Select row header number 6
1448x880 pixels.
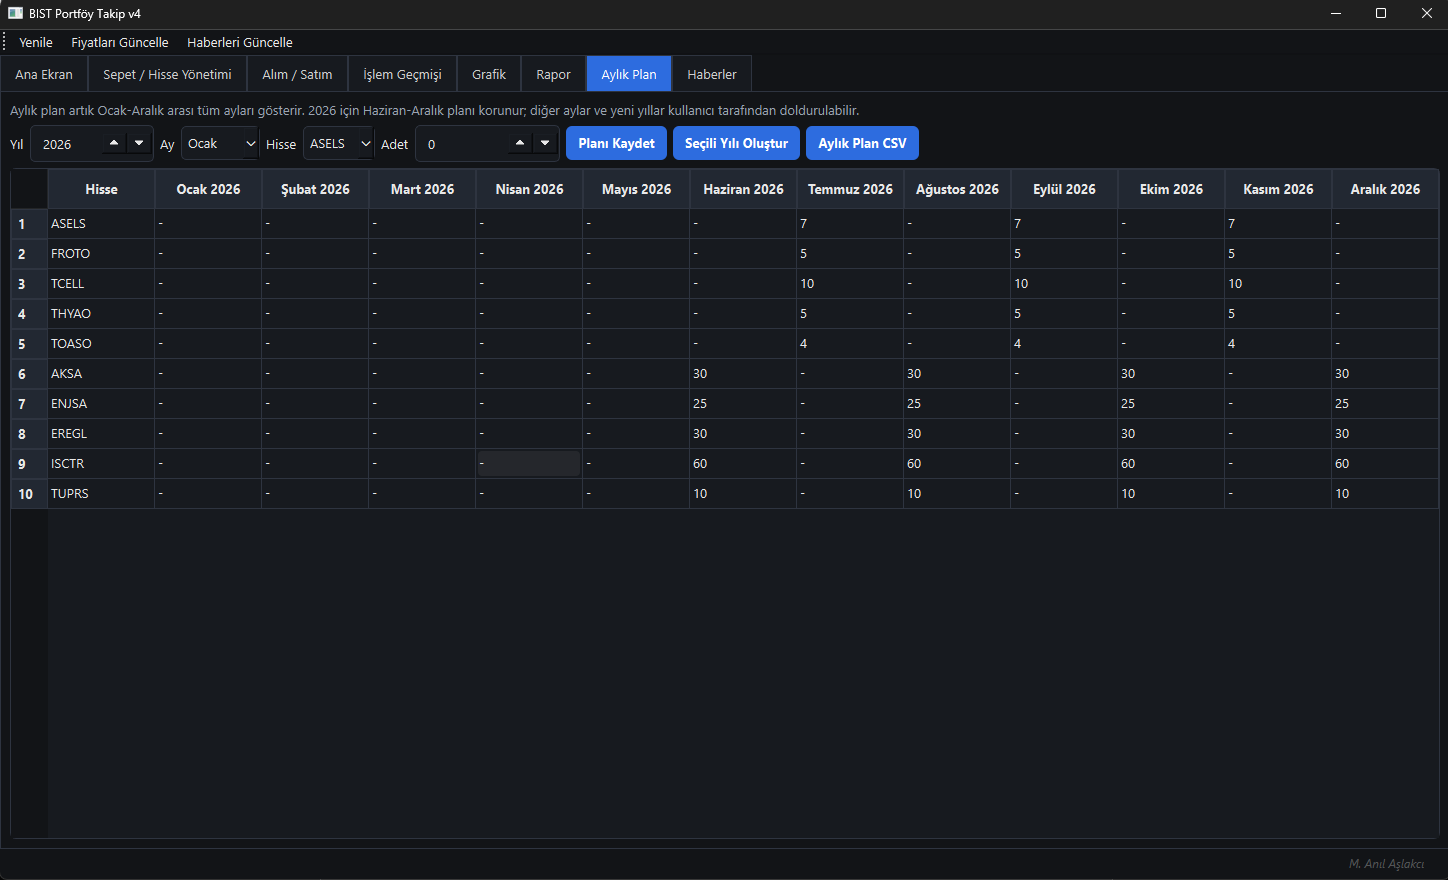[29, 374]
